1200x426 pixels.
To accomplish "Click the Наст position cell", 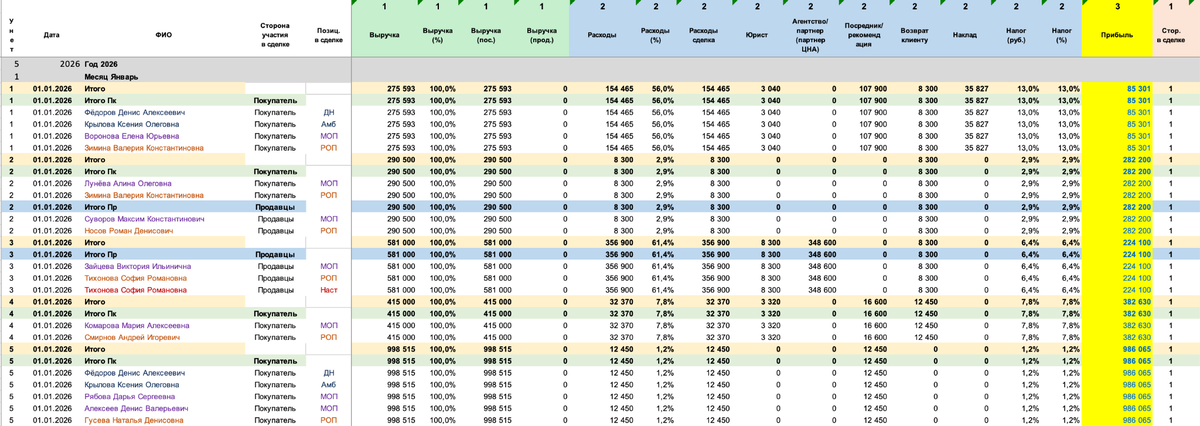I will 329,290.
